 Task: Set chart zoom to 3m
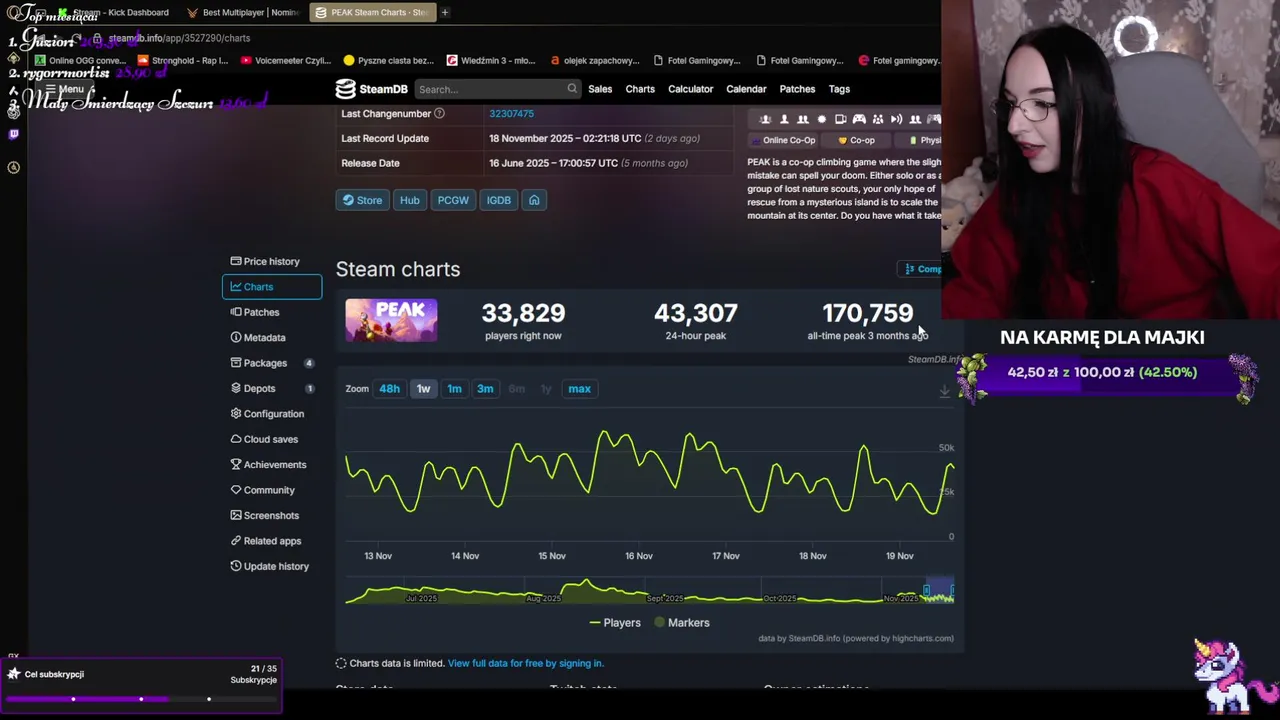pos(485,389)
